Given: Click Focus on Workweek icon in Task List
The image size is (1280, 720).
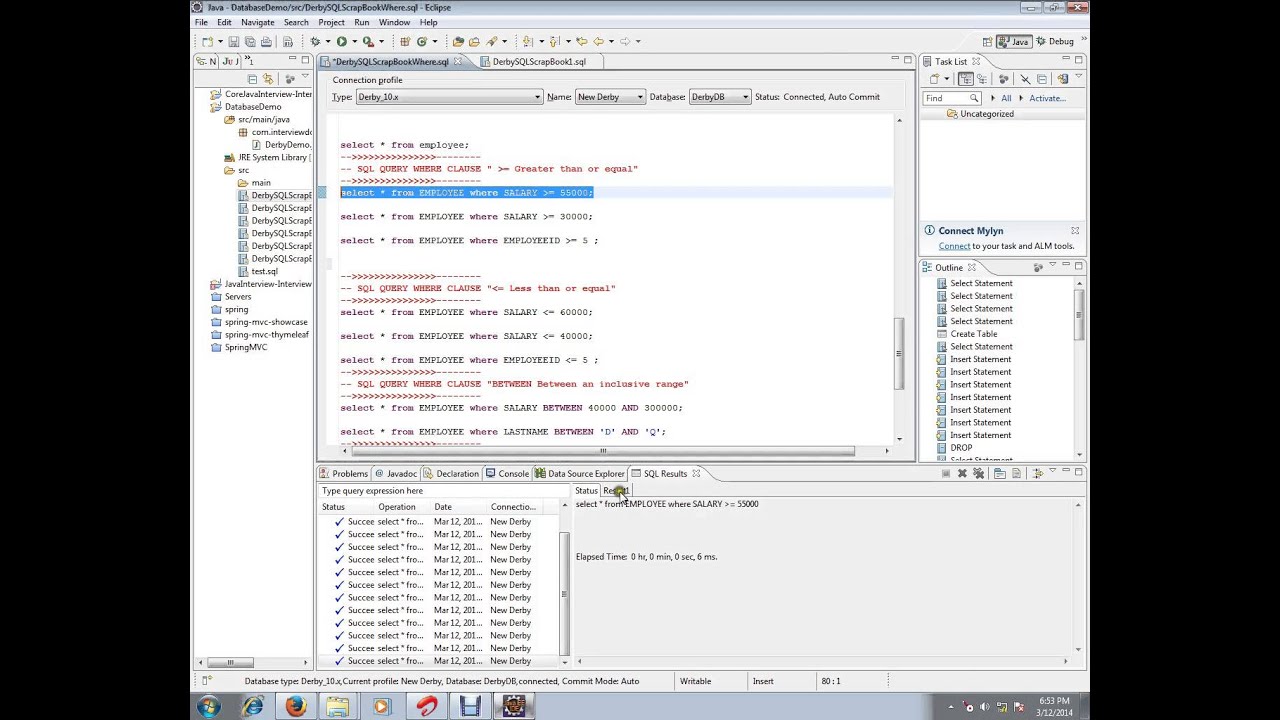Looking at the screenshot, I should [1004, 79].
